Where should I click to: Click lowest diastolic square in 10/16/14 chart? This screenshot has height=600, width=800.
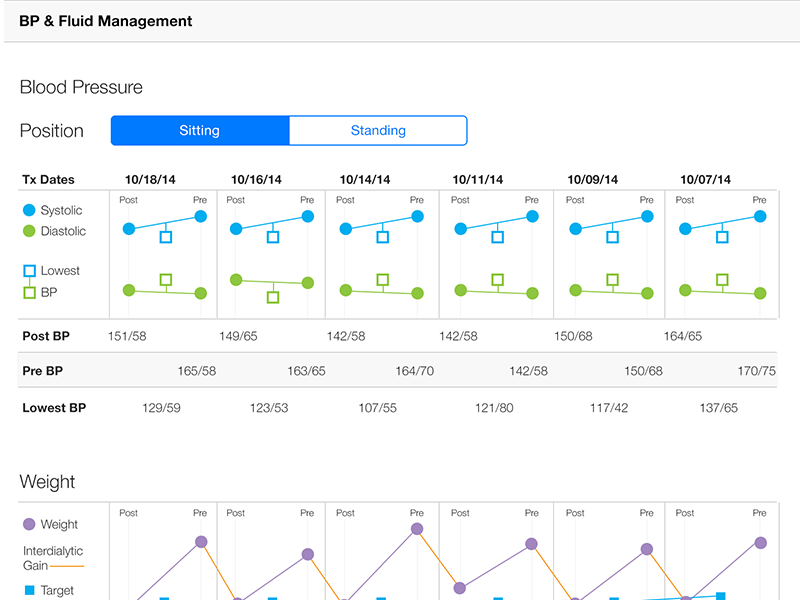tap(273, 297)
